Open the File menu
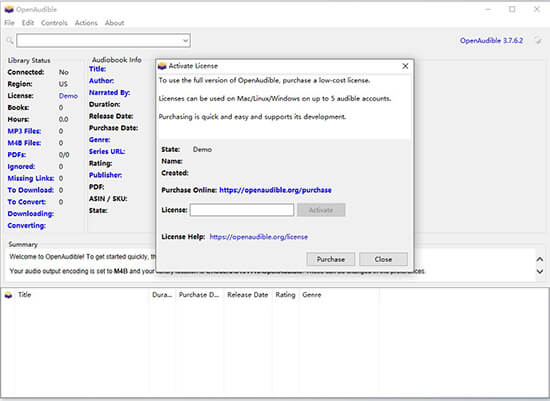The width and height of the screenshot is (550, 401). (x=9, y=23)
